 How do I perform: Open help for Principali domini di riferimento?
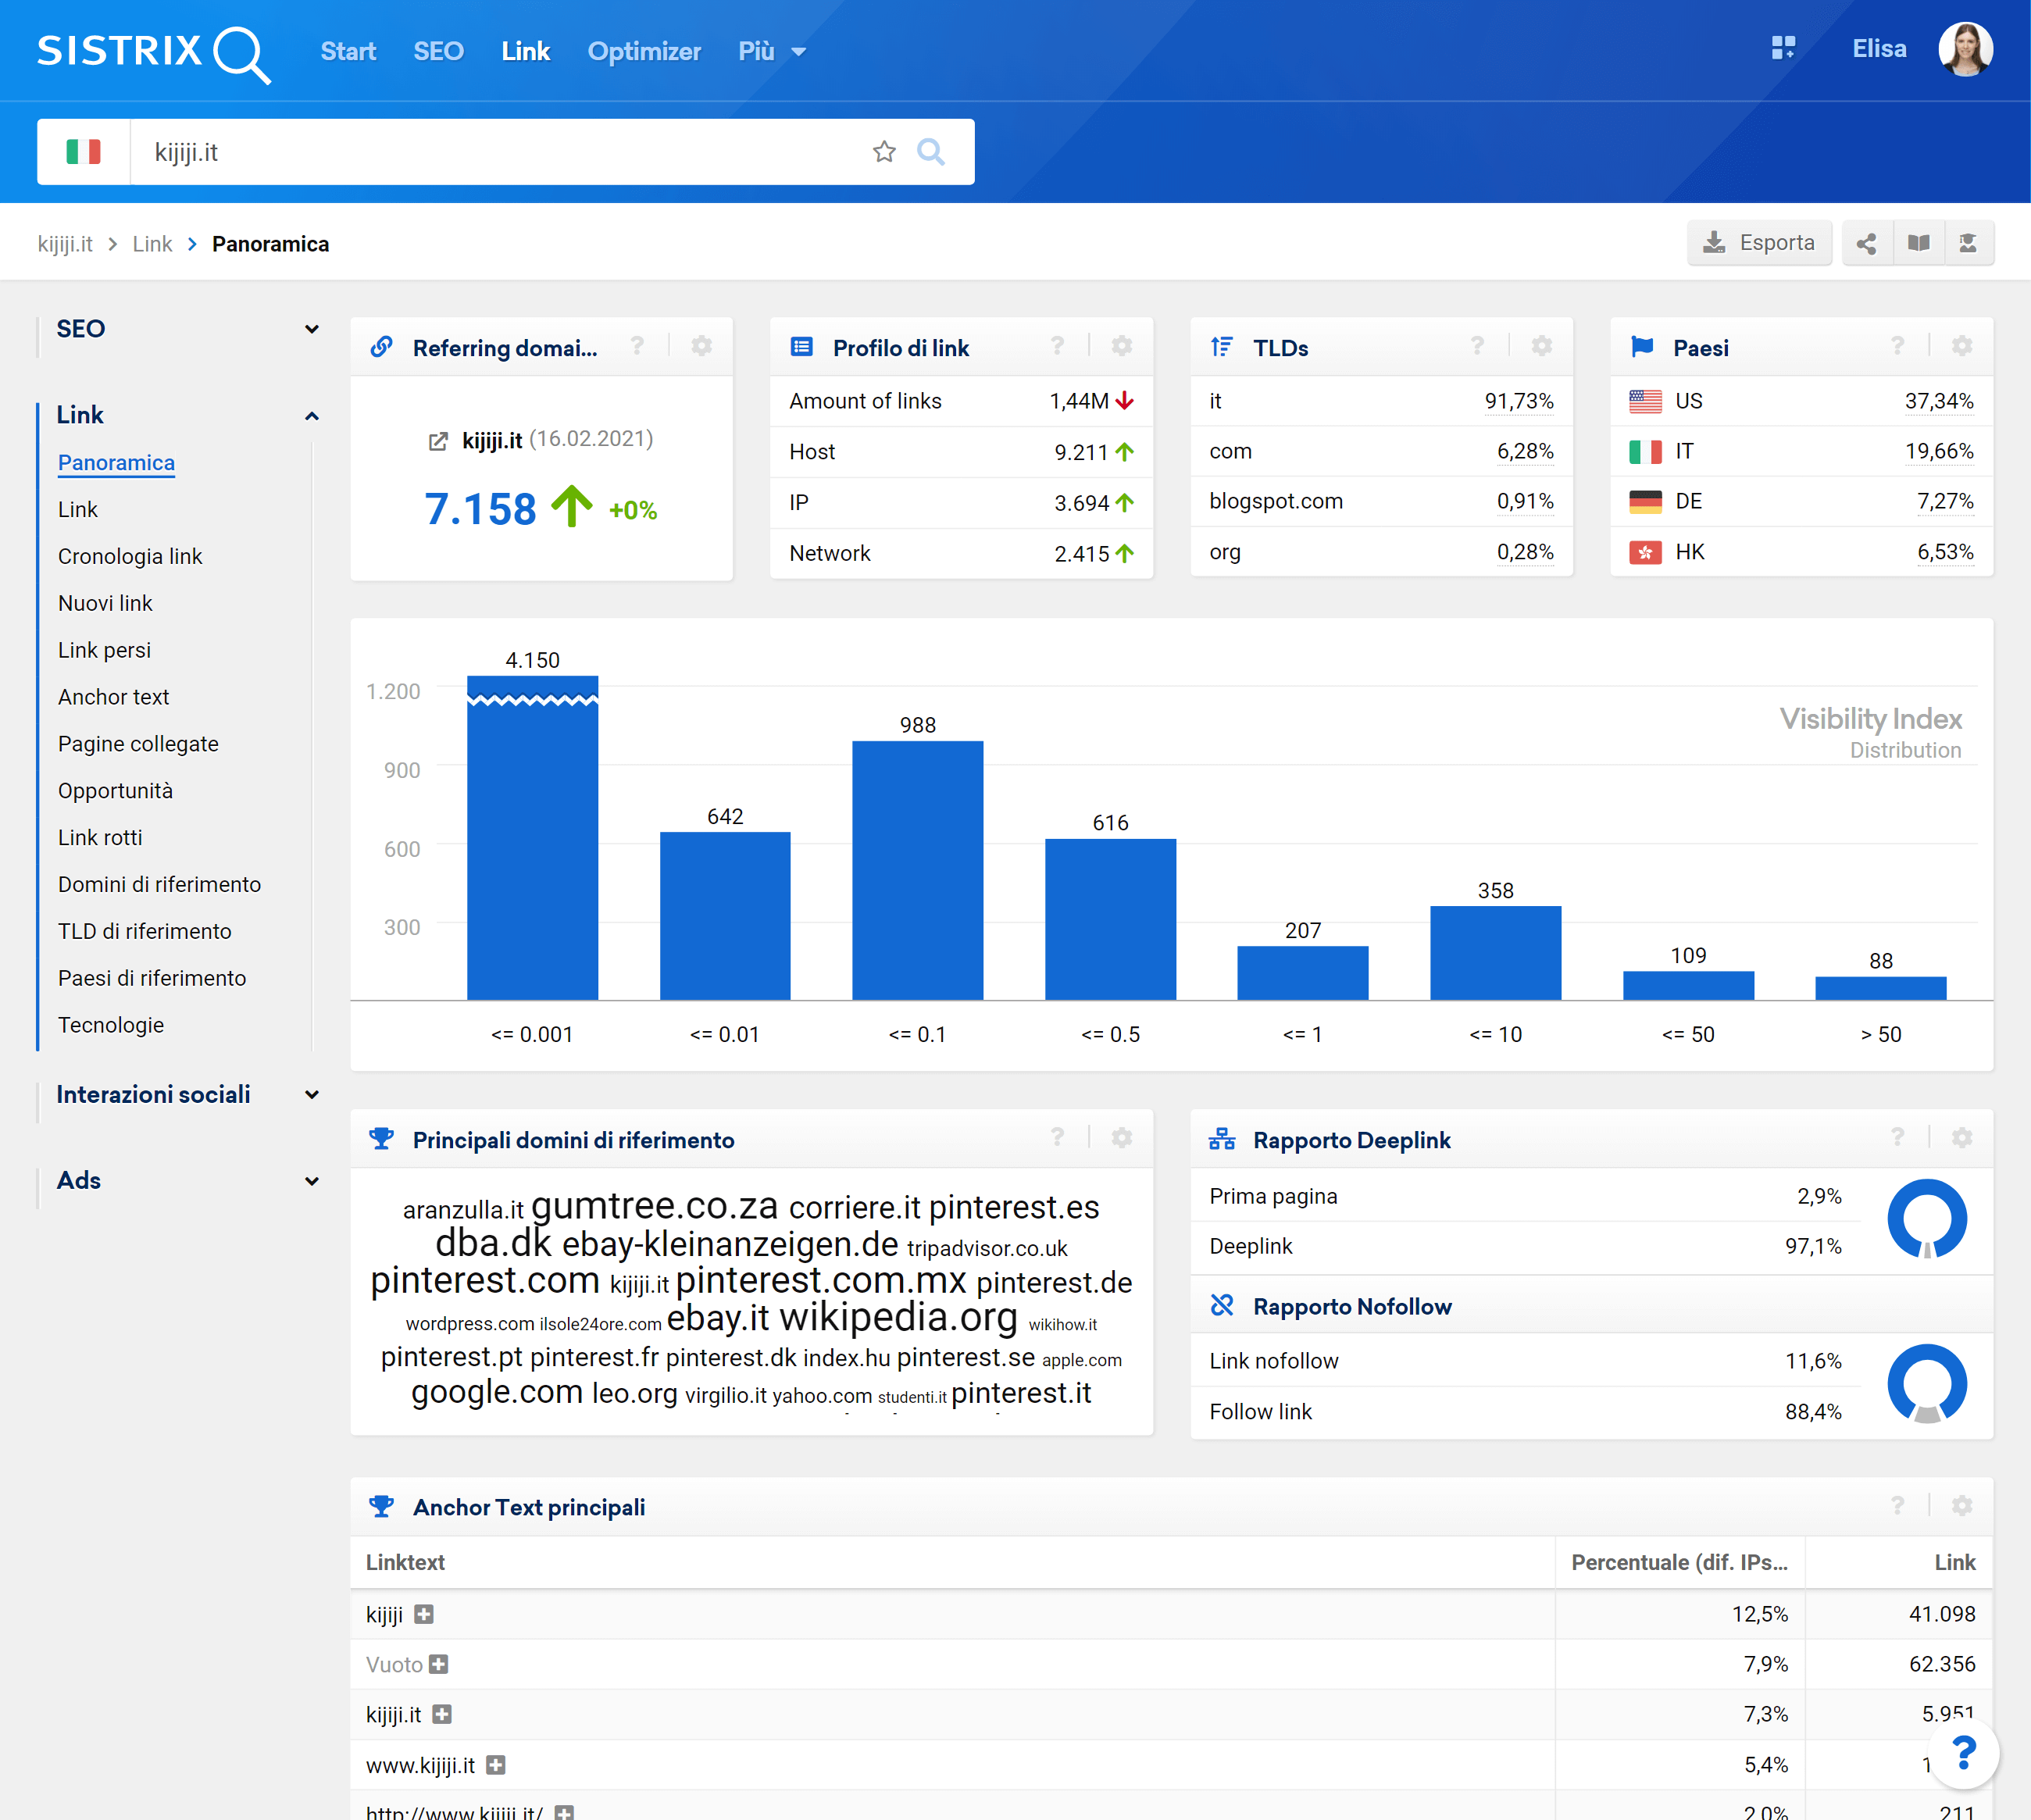coord(1057,1138)
